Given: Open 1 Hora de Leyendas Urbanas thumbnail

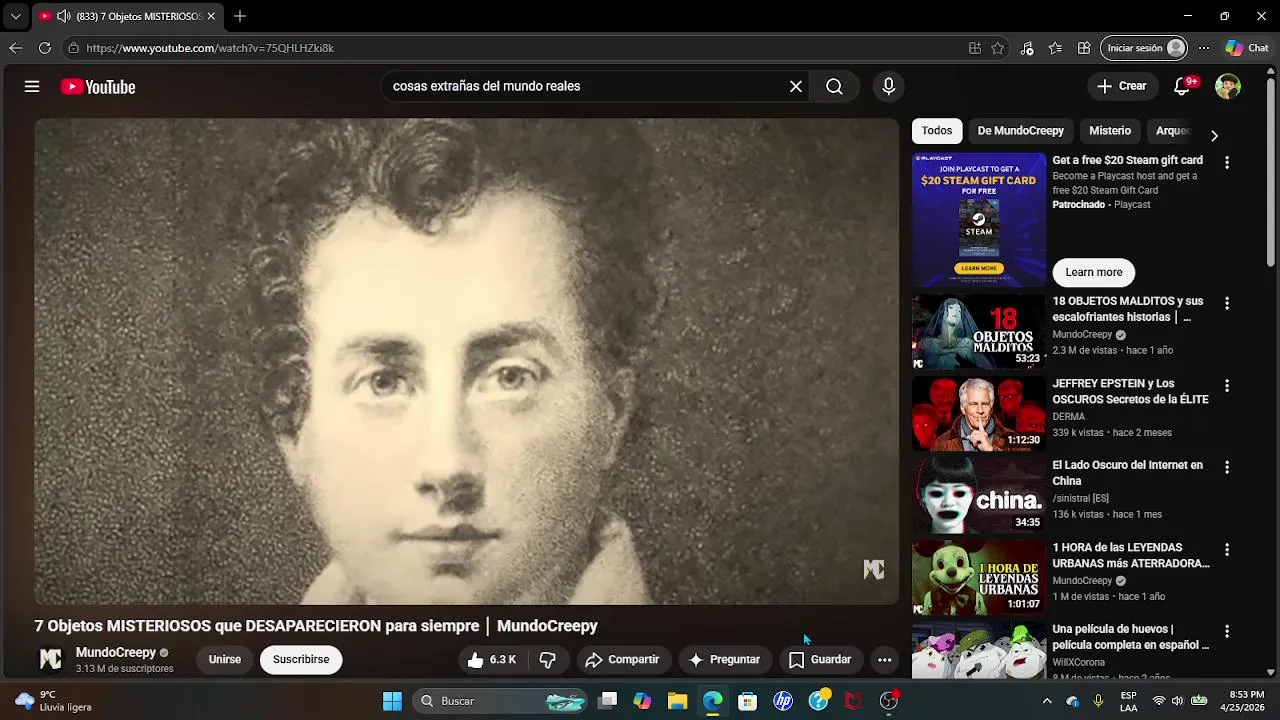Looking at the screenshot, I should (x=979, y=578).
